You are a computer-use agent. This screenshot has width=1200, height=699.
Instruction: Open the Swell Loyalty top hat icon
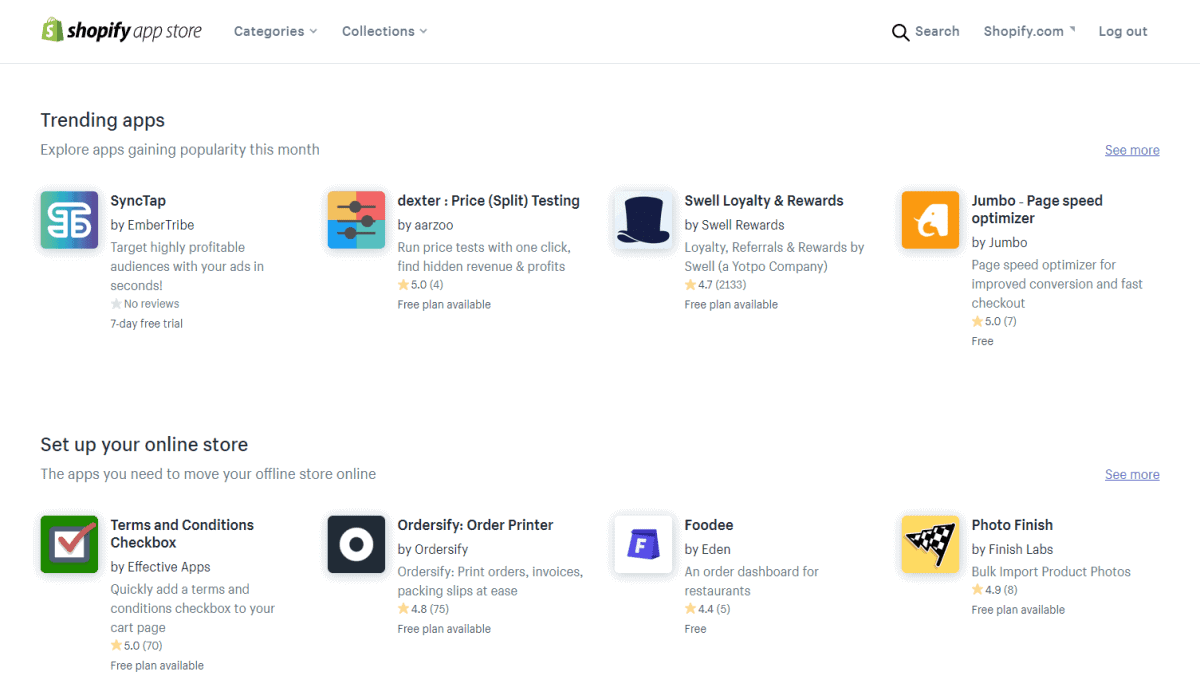(x=643, y=220)
